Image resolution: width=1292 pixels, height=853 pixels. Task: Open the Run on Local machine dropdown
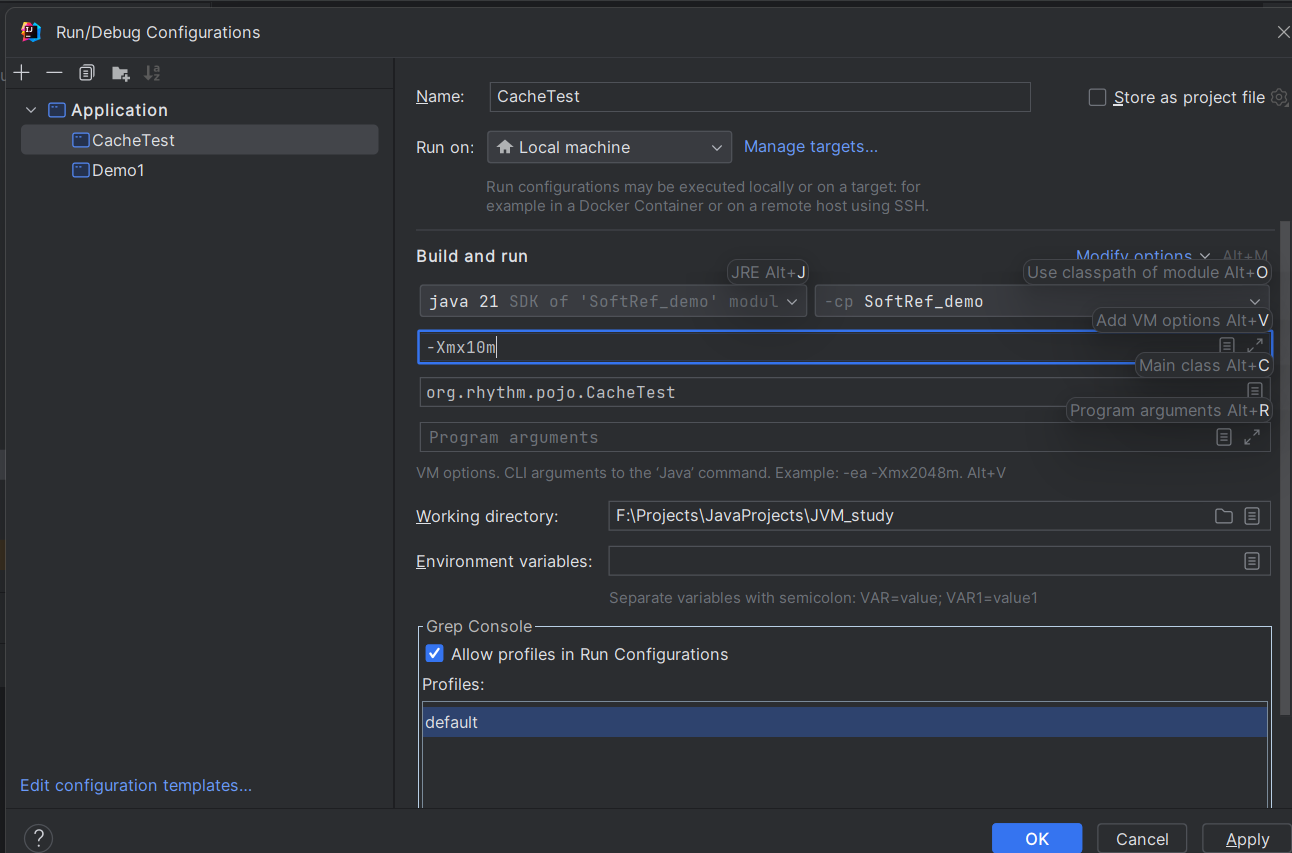[609, 147]
